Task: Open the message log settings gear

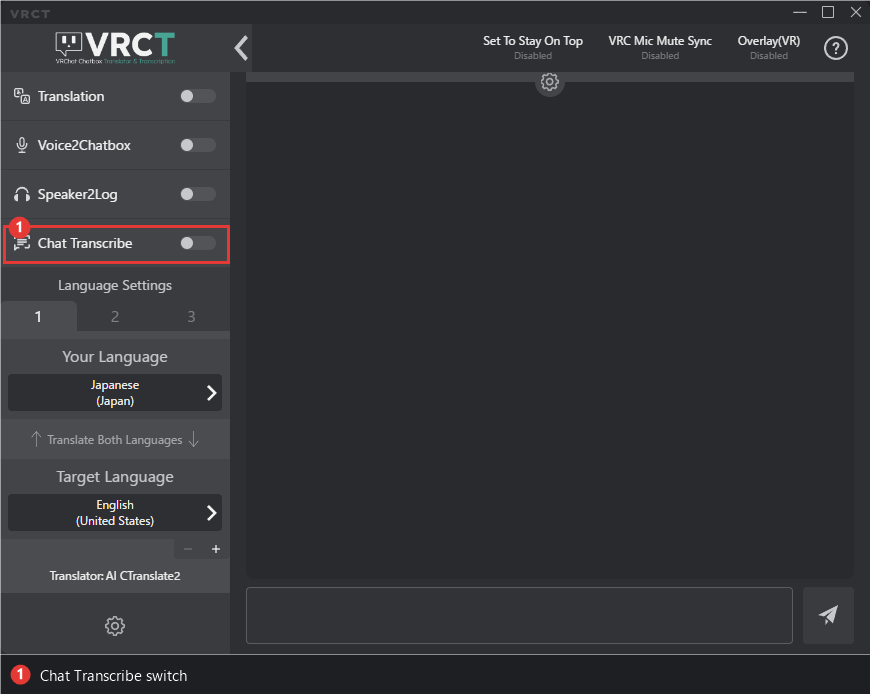Action: (549, 82)
